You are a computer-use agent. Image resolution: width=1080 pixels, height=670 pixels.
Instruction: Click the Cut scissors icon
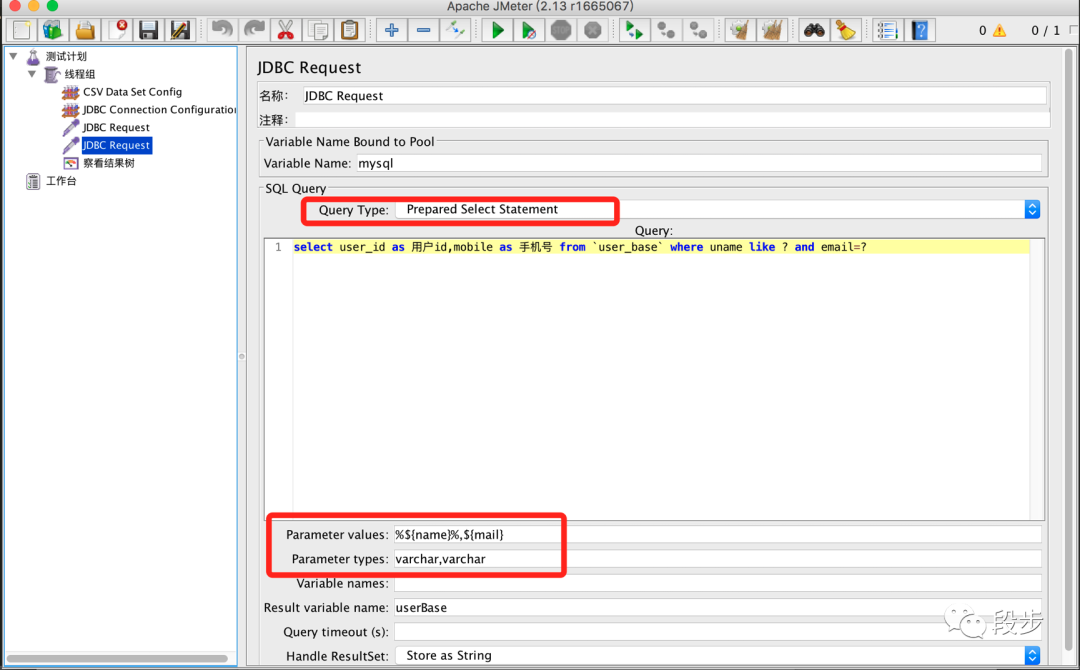(286, 30)
